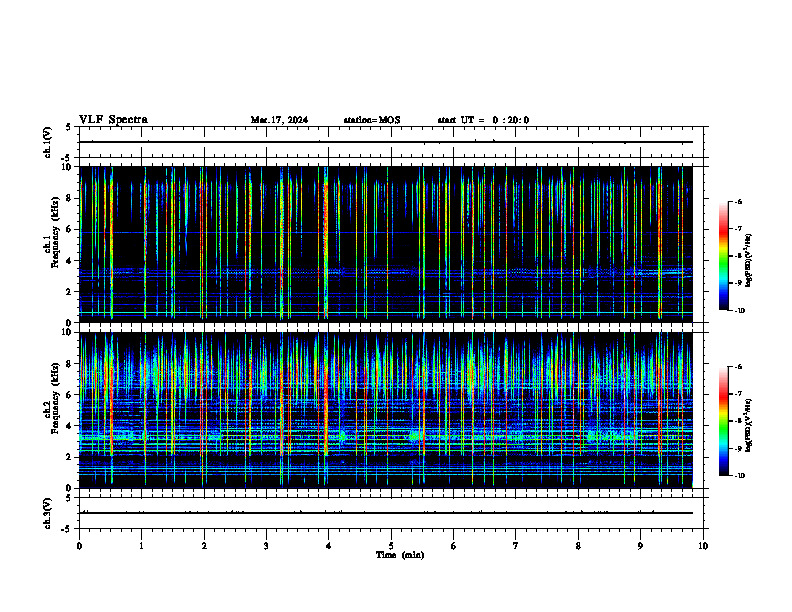Click time axis tick label "0"
Viewport: 792px width, 612px height.
point(79,546)
